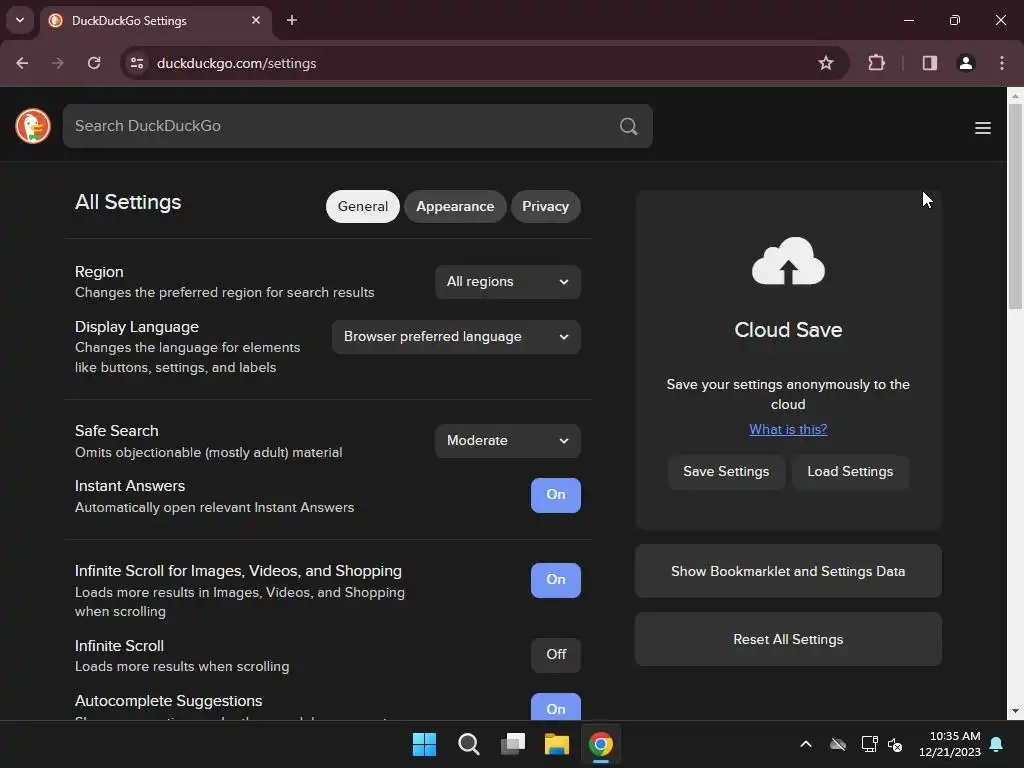This screenshot has height=768, width=1024.
Task: Open the What is this? link
Action: click(x=788, y=429)
